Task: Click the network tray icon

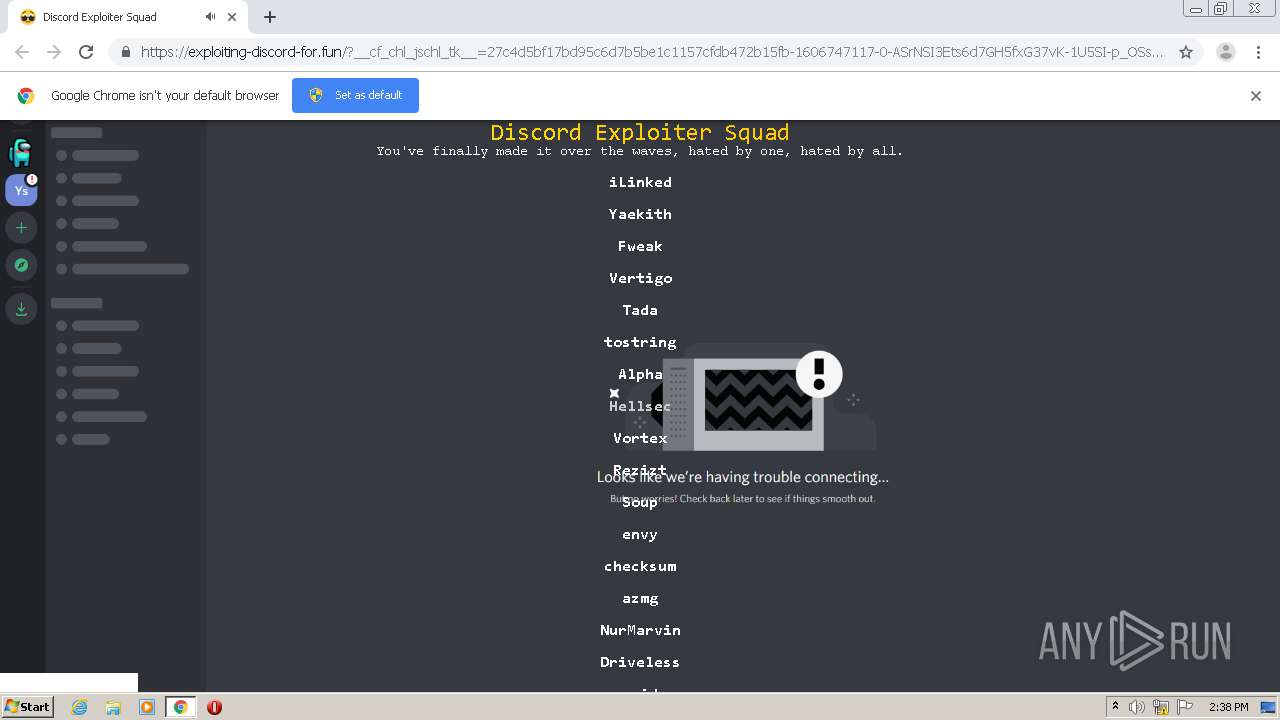Action: click(1160, 707)
